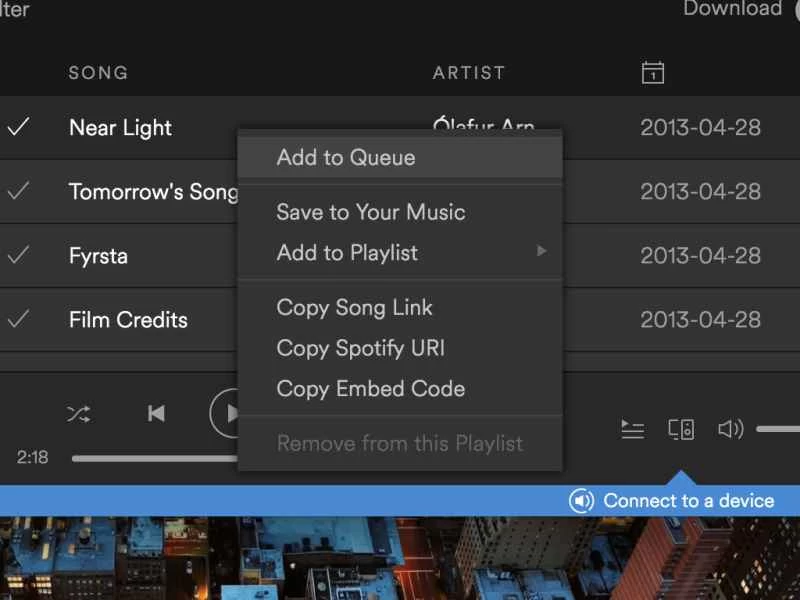Open the available devices menu

click(x=681, y=429)
